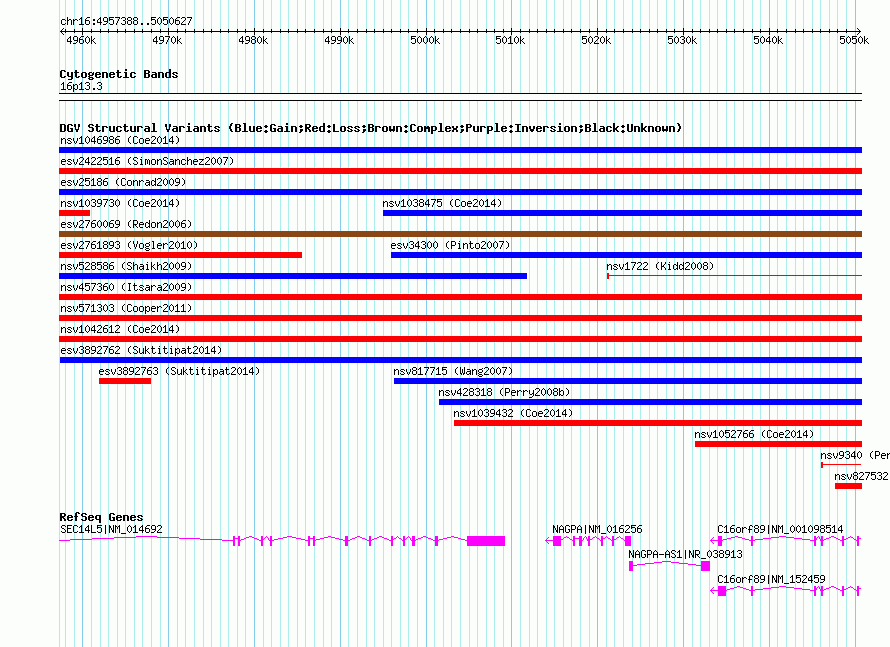
Task: Click the nsv1042612 (Coe2014) label
Action: 120,329
